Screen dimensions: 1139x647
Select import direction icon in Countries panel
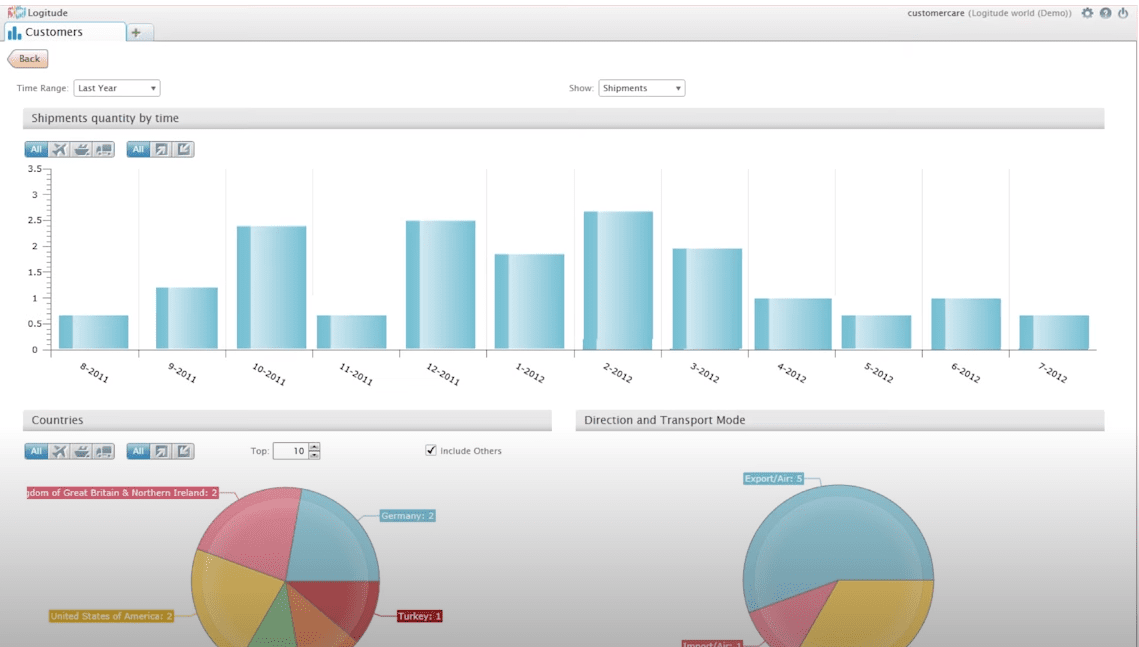(184, 452)
